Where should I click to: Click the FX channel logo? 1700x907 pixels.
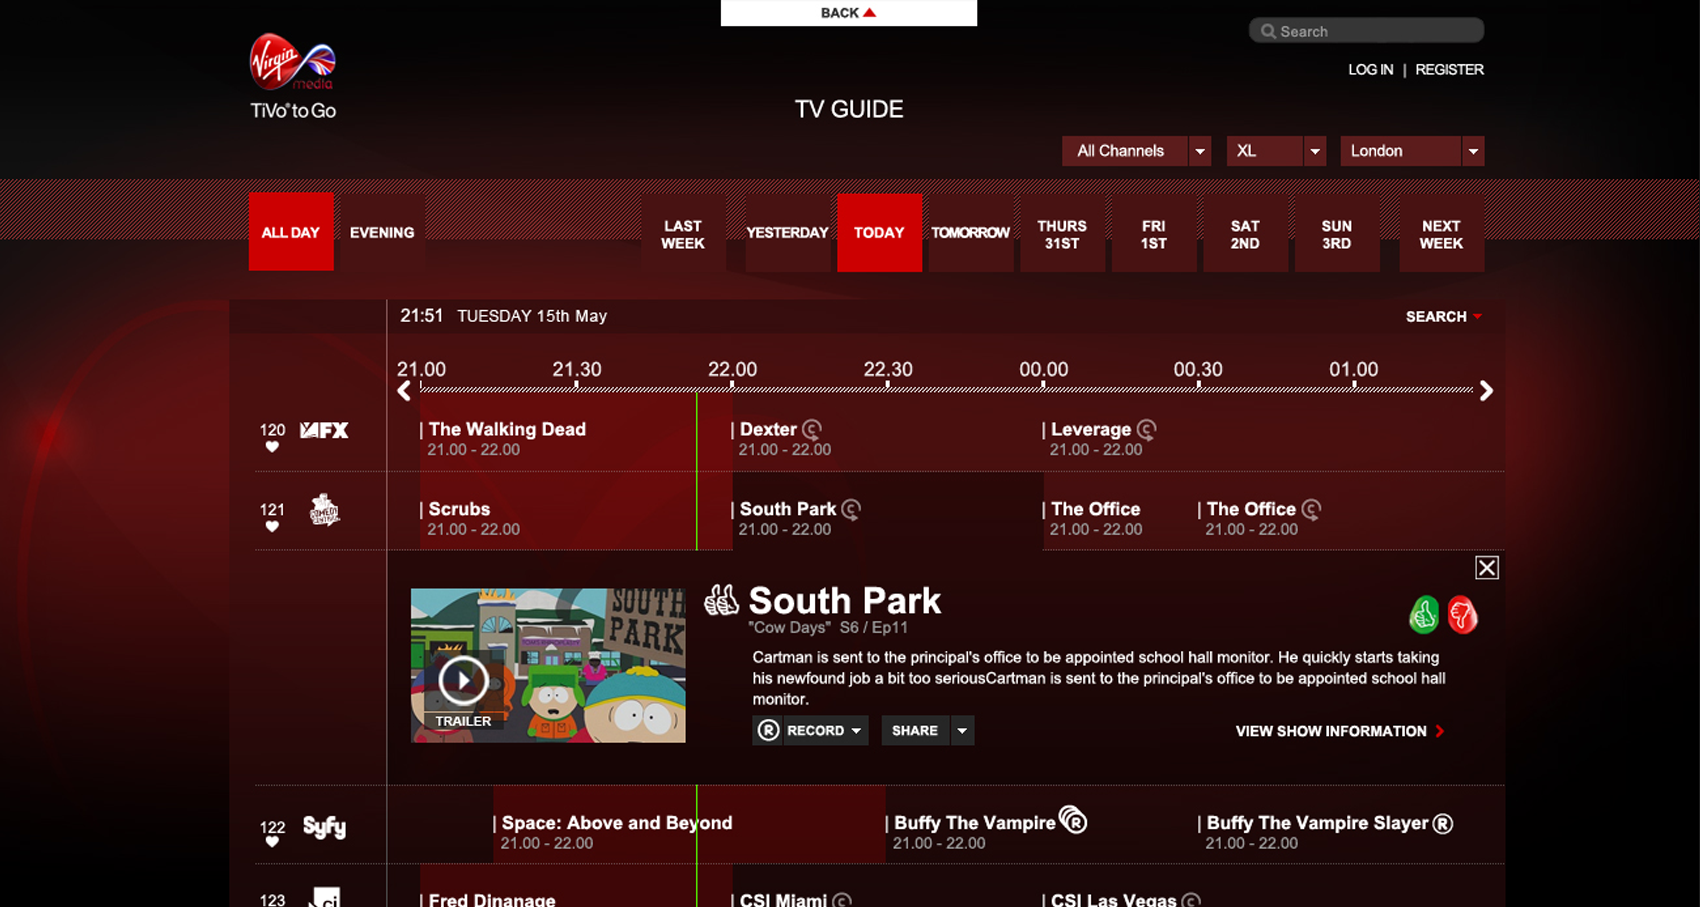tap(325, 430)
